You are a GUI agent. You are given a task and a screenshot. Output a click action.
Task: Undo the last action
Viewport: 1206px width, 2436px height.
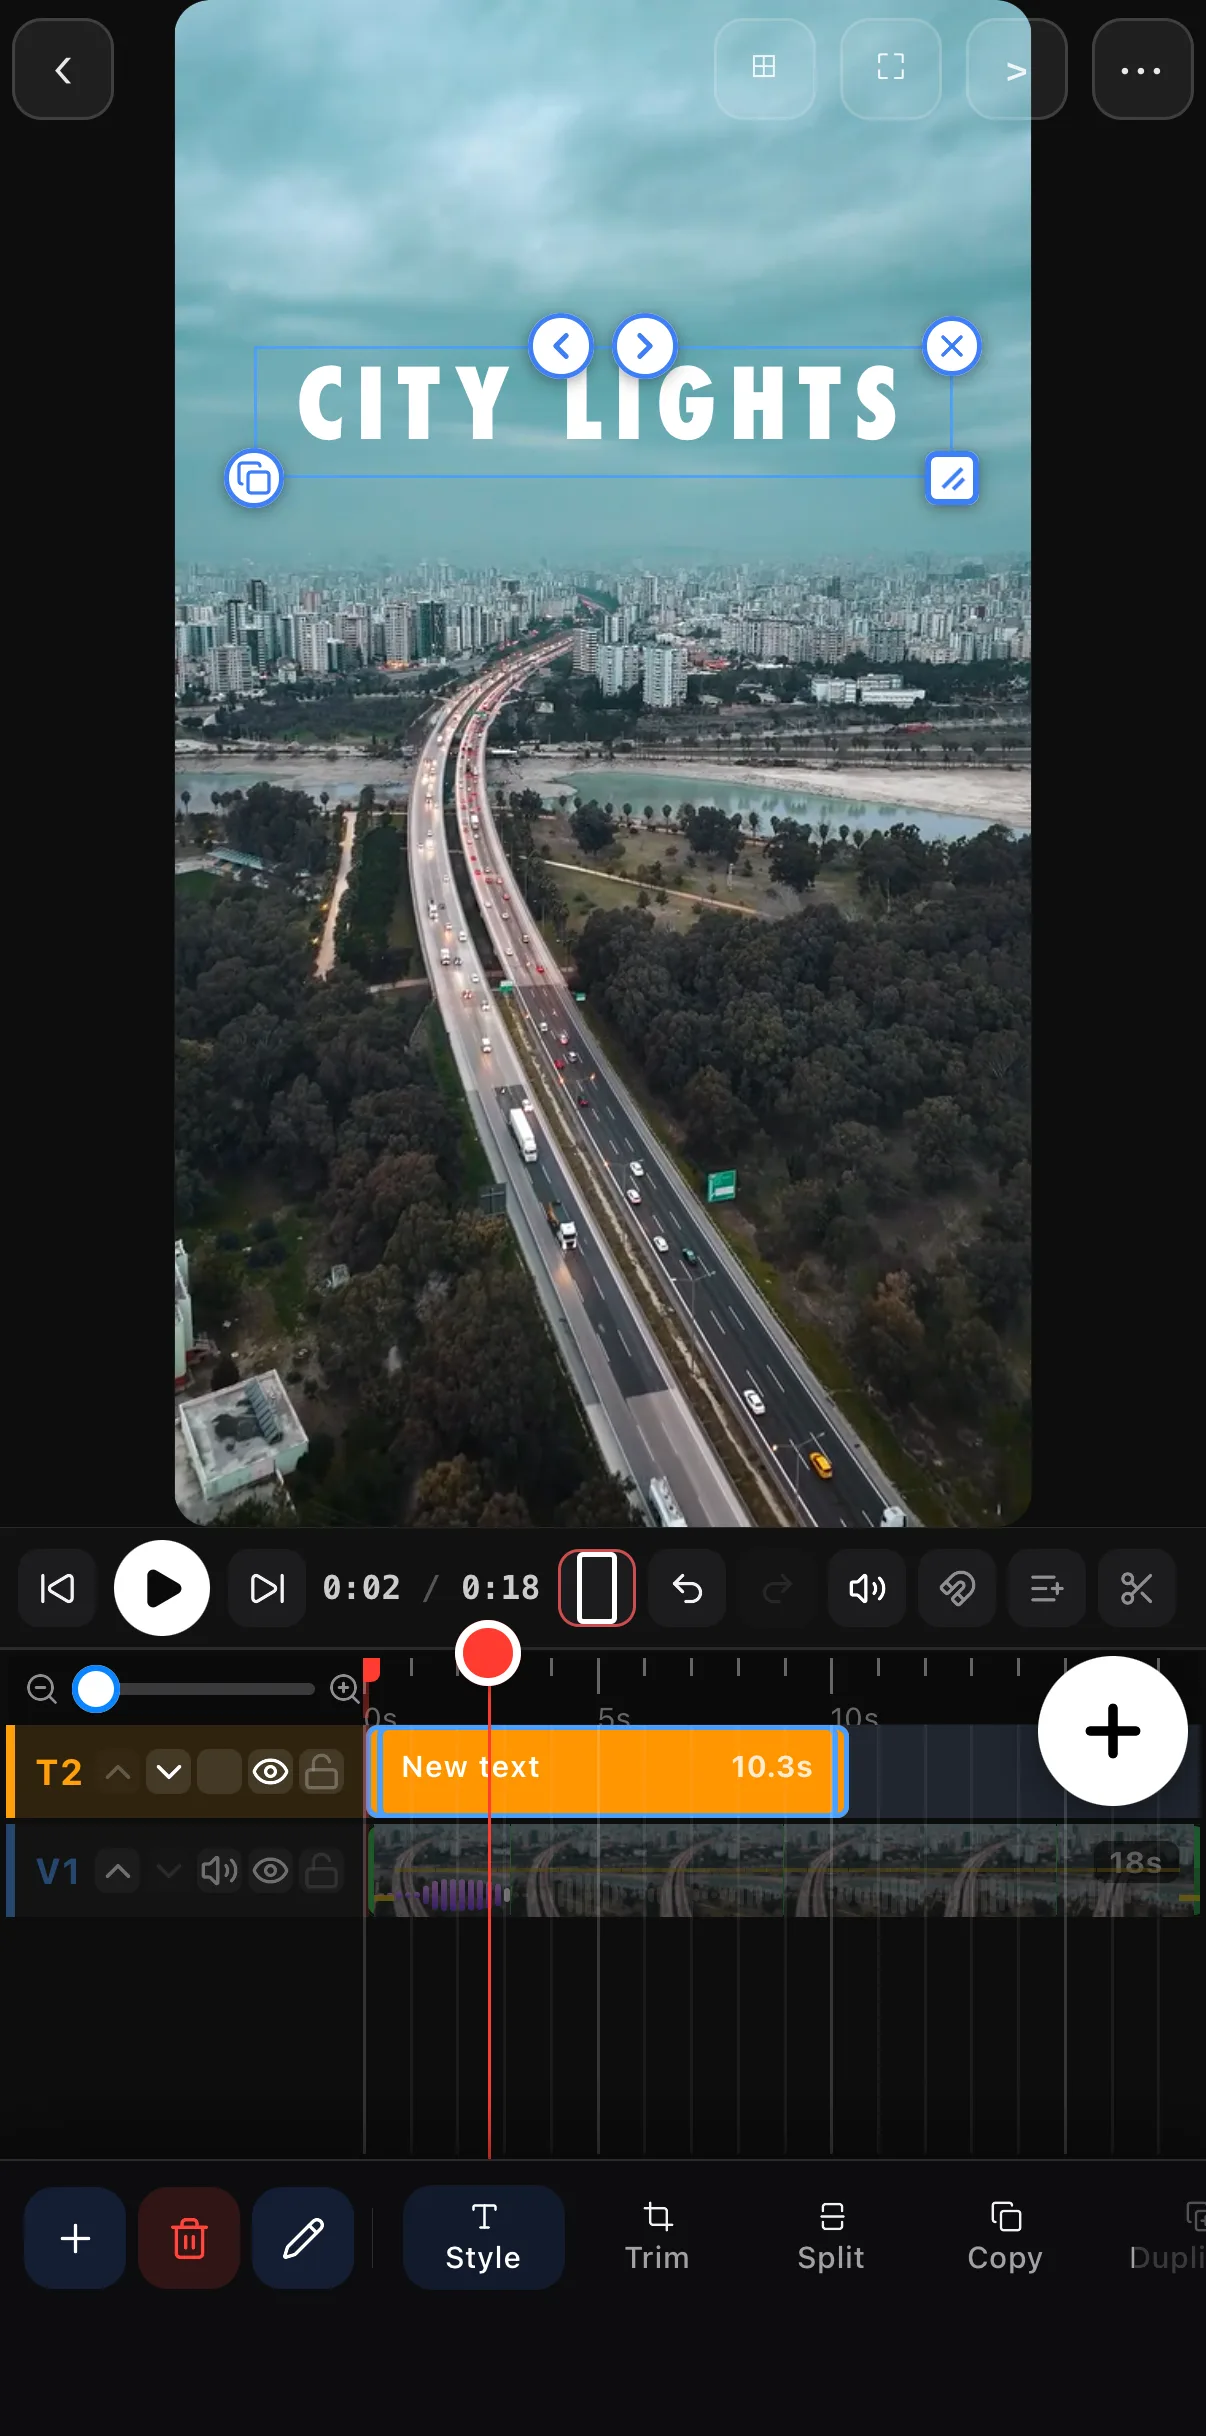click(x=687, y=1588)
